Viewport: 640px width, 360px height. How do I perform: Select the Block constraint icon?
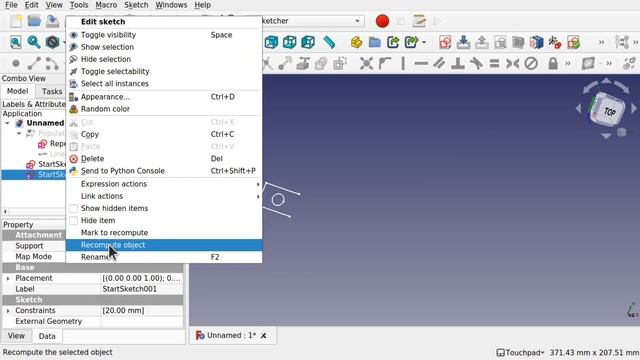click(531, 64)
